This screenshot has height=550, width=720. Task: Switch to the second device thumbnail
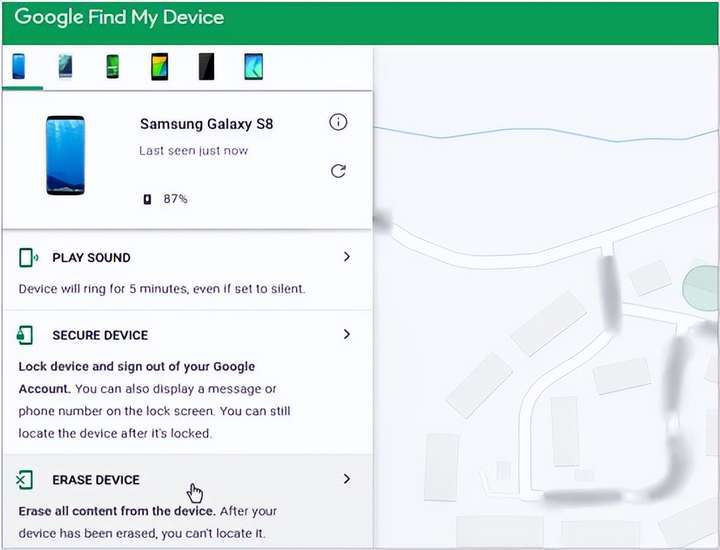tap(66, 67)
